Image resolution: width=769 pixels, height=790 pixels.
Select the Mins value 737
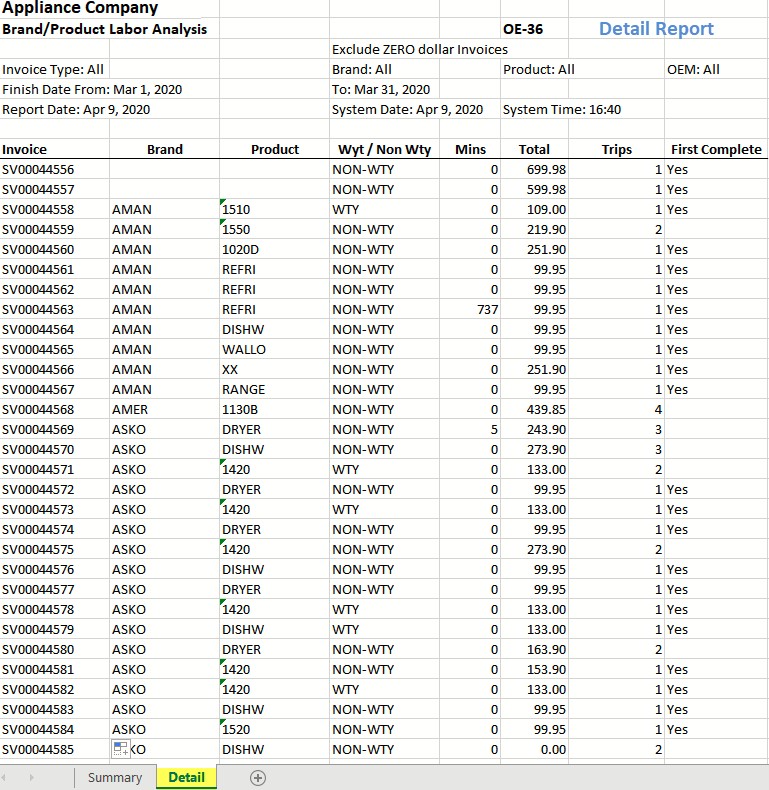(470, 309)
